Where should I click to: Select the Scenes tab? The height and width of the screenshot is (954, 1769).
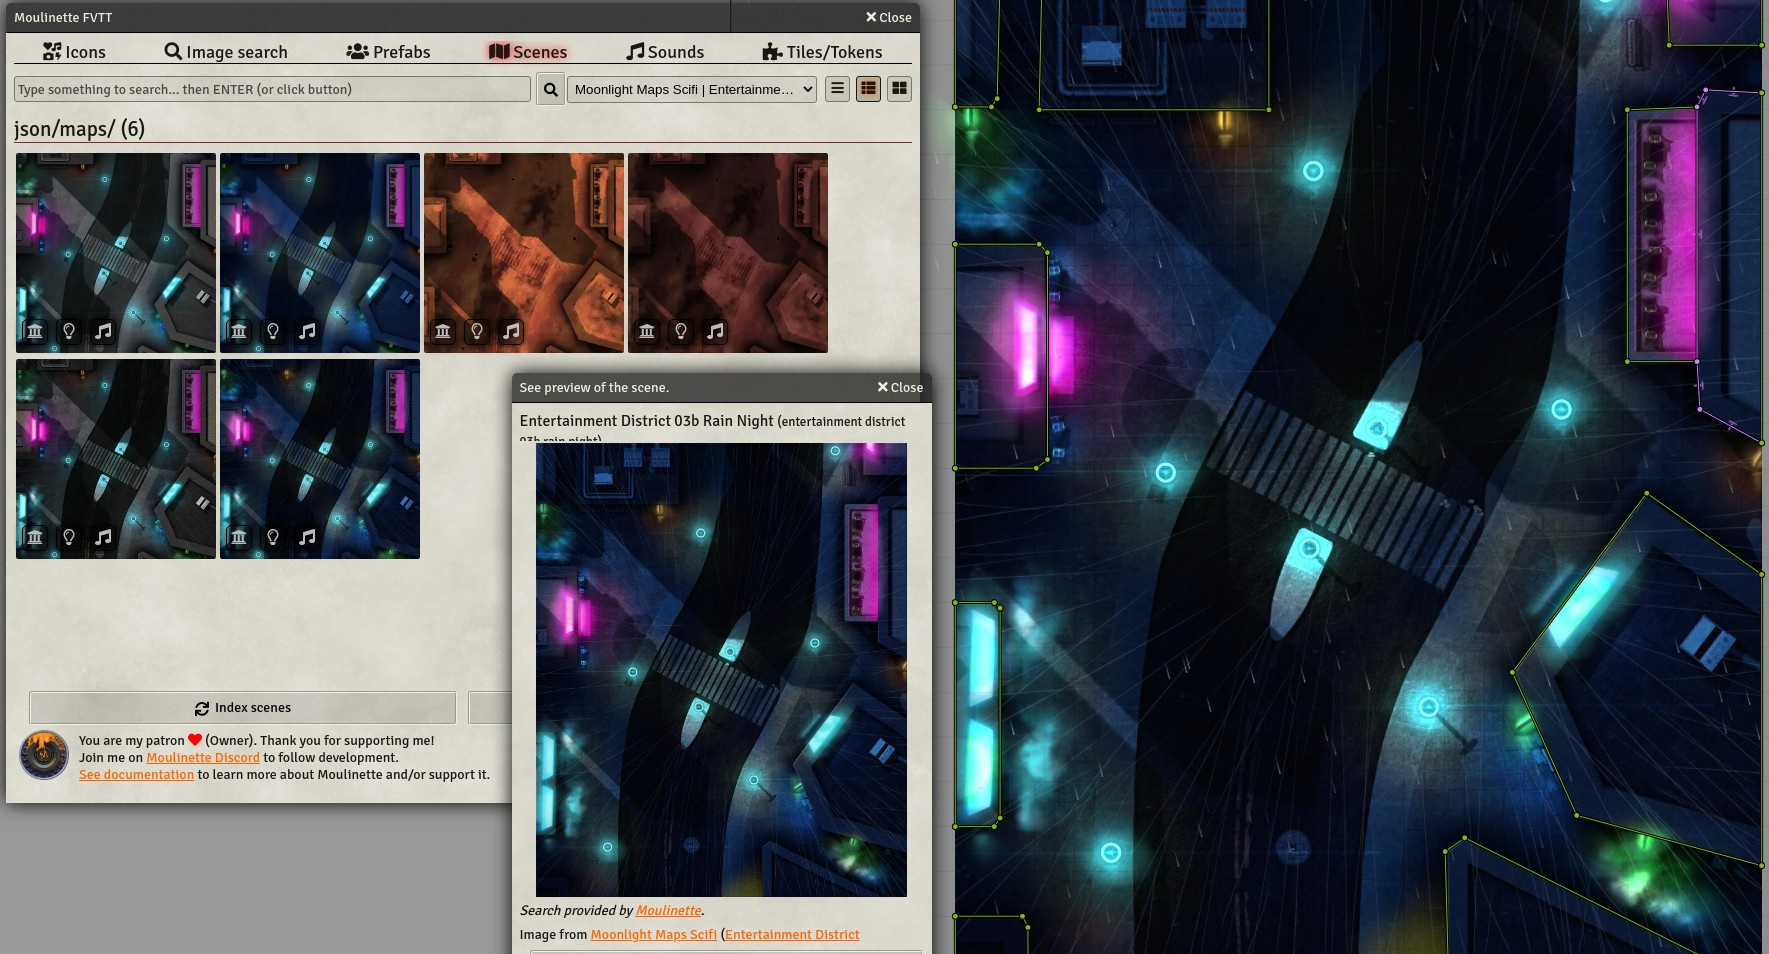click(x=528, y=52)
